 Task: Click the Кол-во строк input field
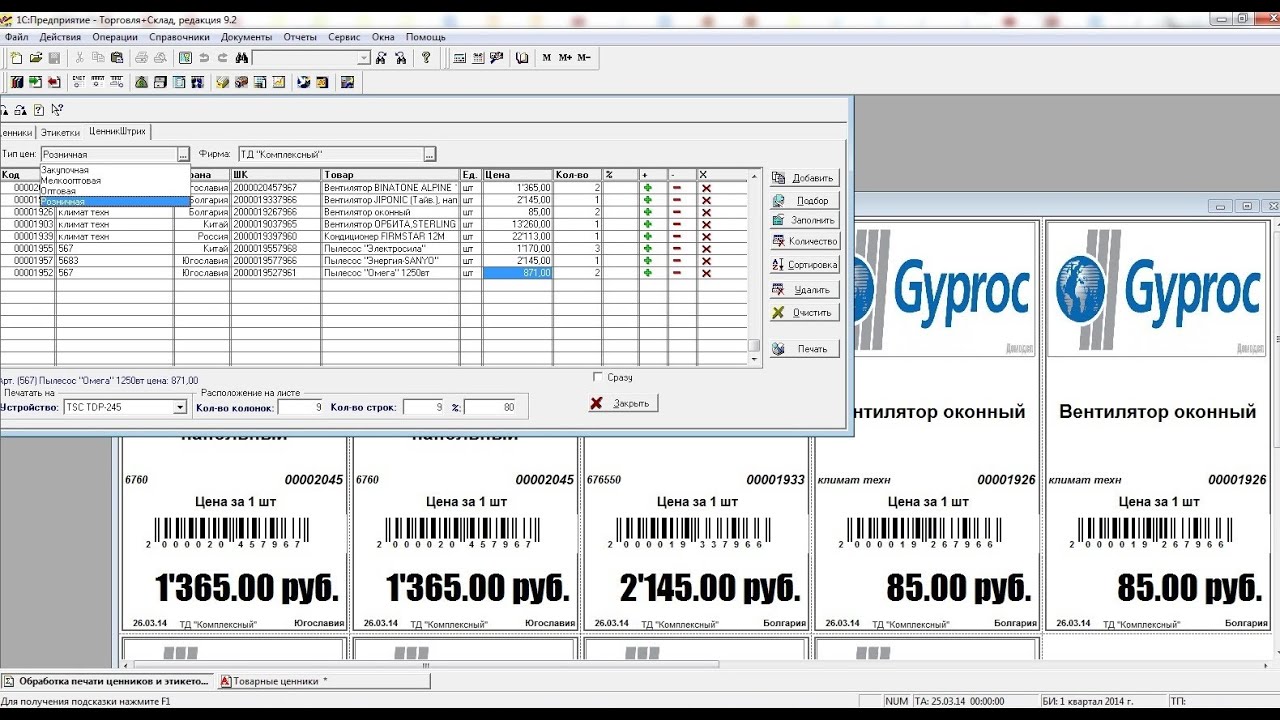tap(424, 407)
